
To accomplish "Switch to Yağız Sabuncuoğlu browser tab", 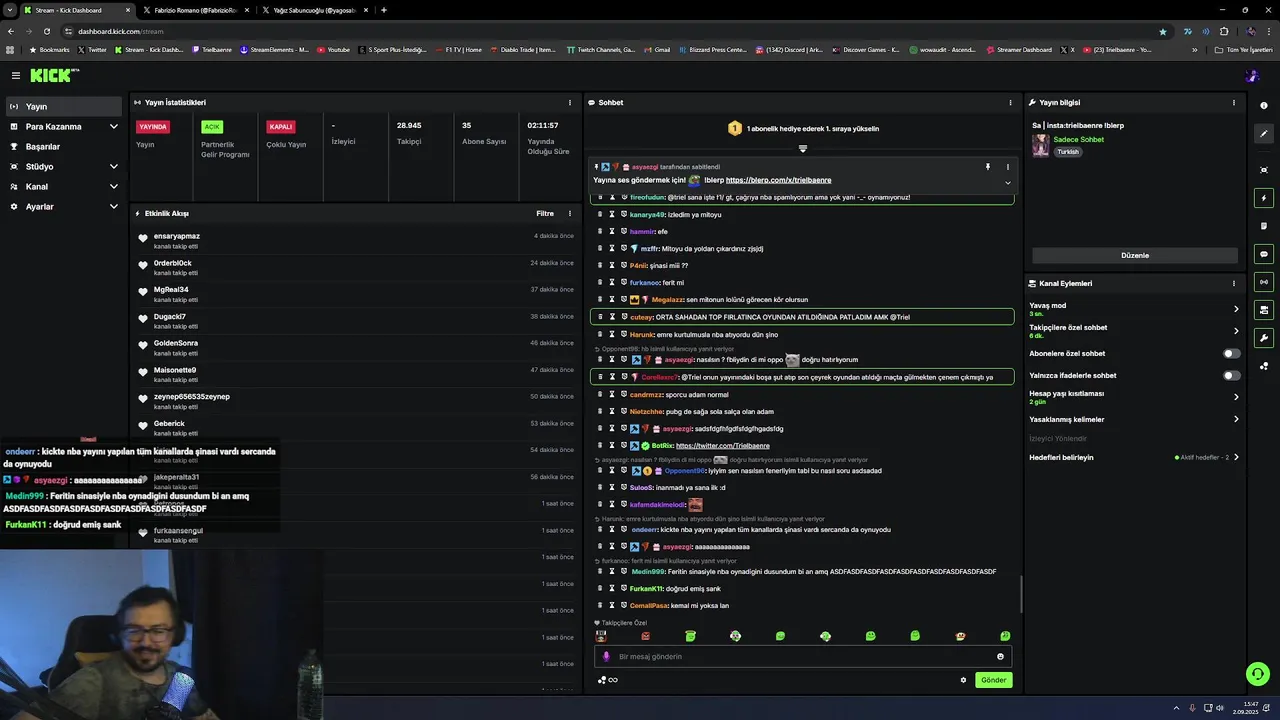I will point(315,10).
